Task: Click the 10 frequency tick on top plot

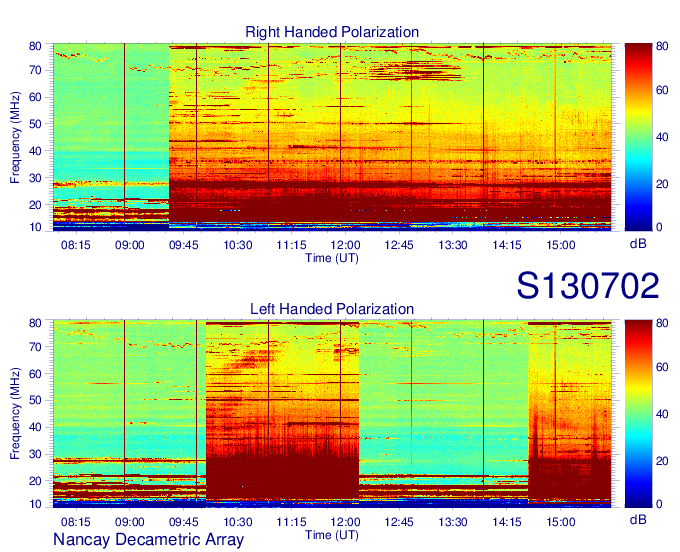Action: (36, 227)
